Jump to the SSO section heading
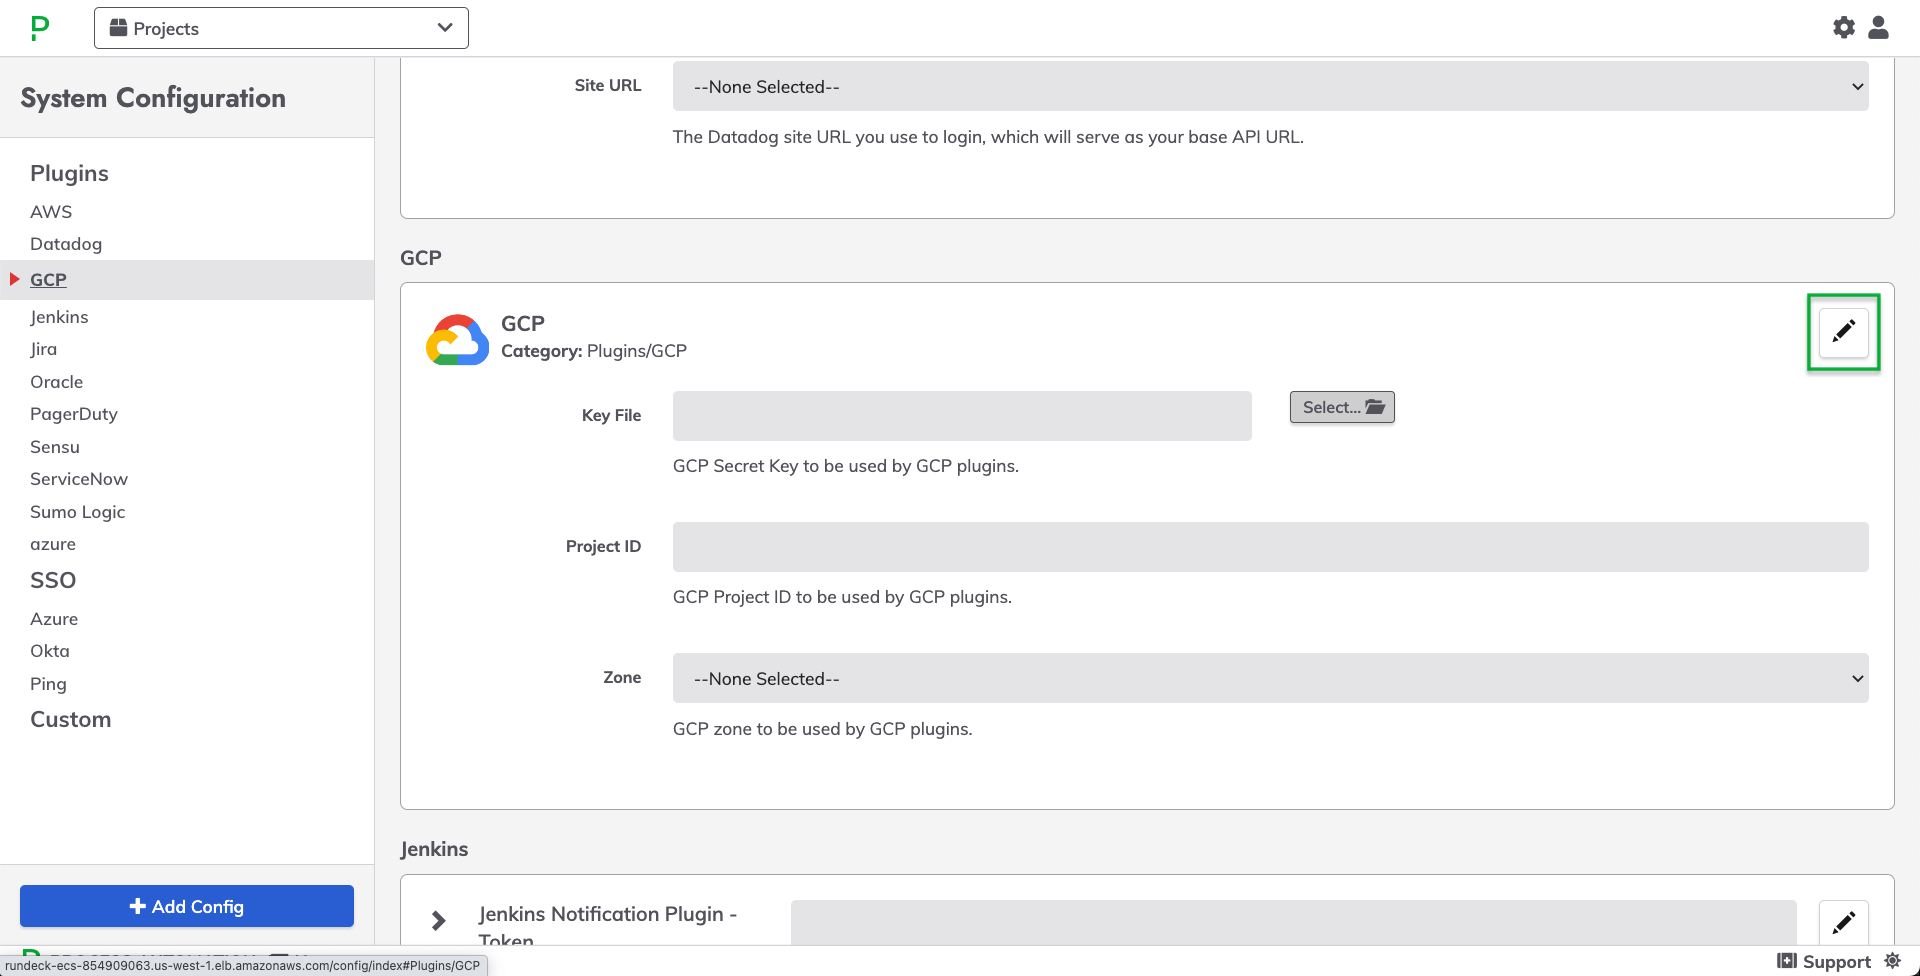The width and height of the screenshot is (1920, 976). point(53,580)
